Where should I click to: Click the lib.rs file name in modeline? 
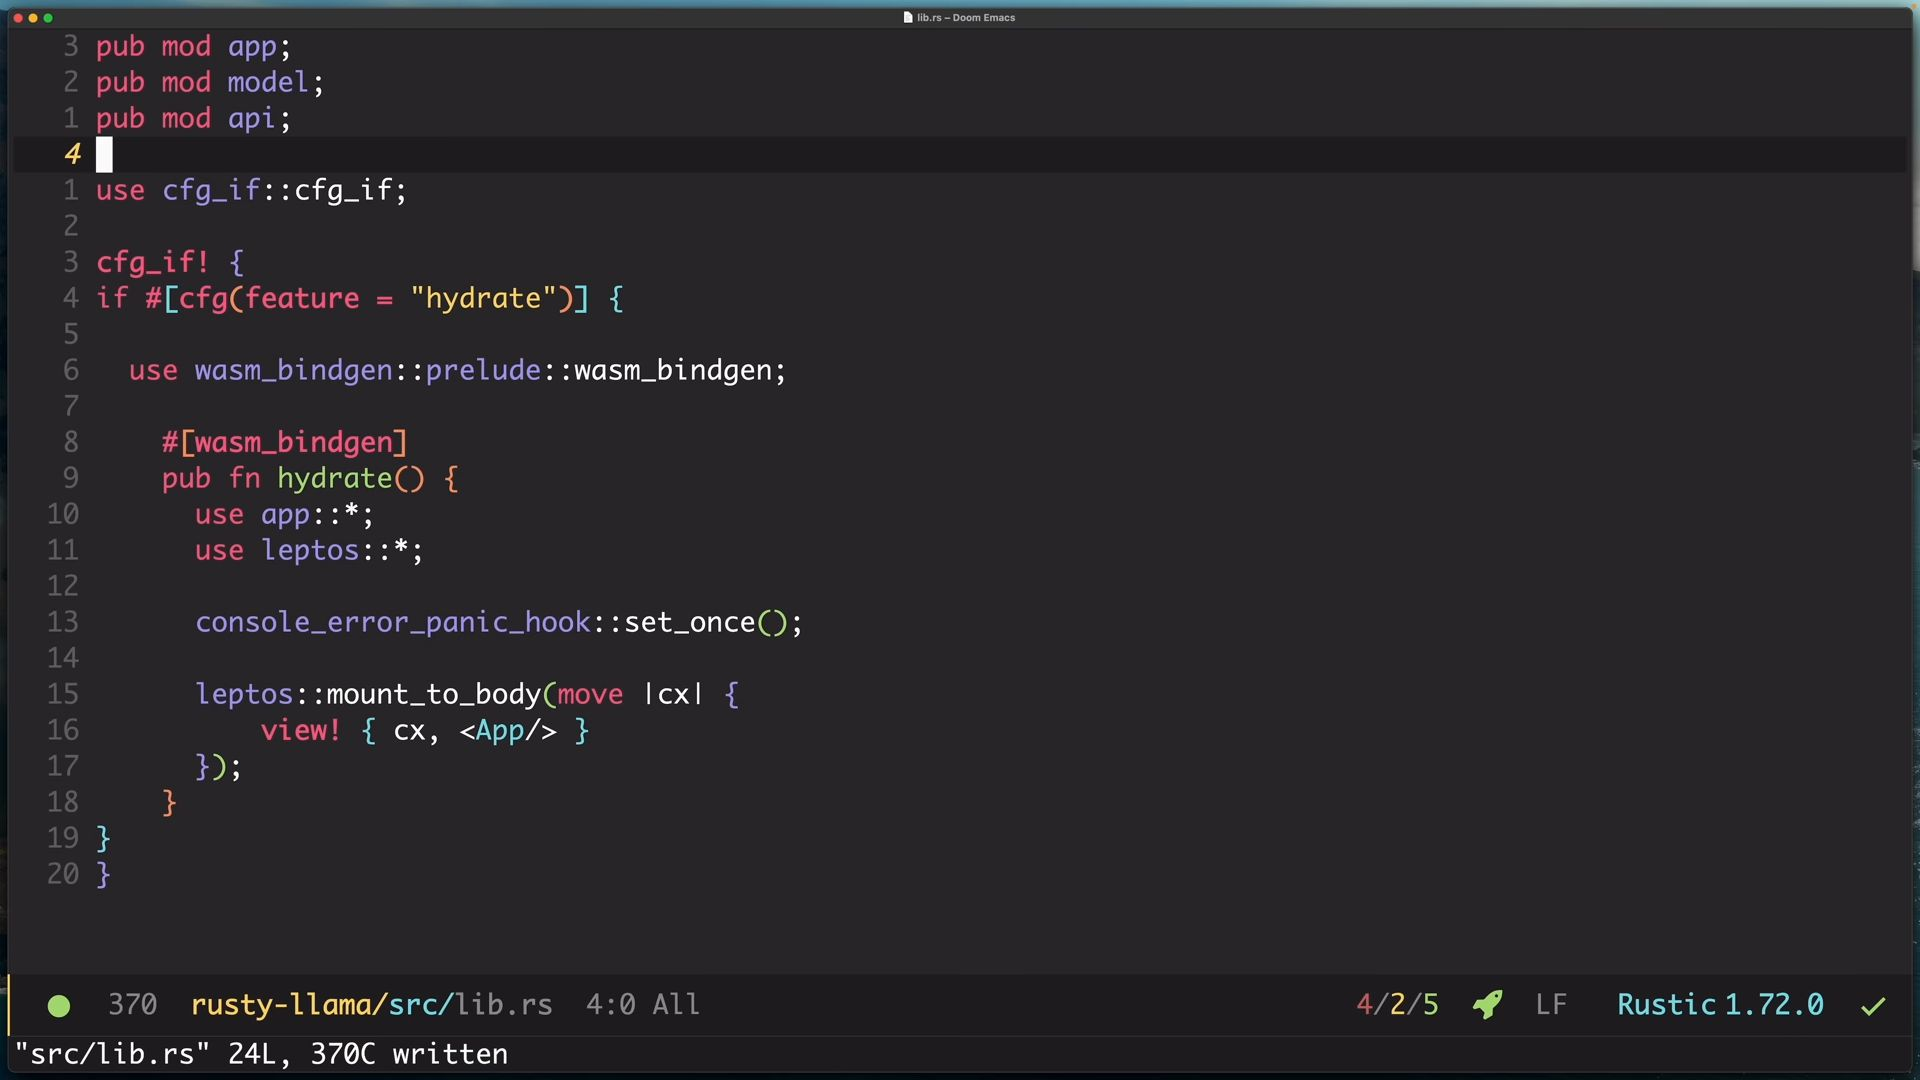tap(504, 1004)
